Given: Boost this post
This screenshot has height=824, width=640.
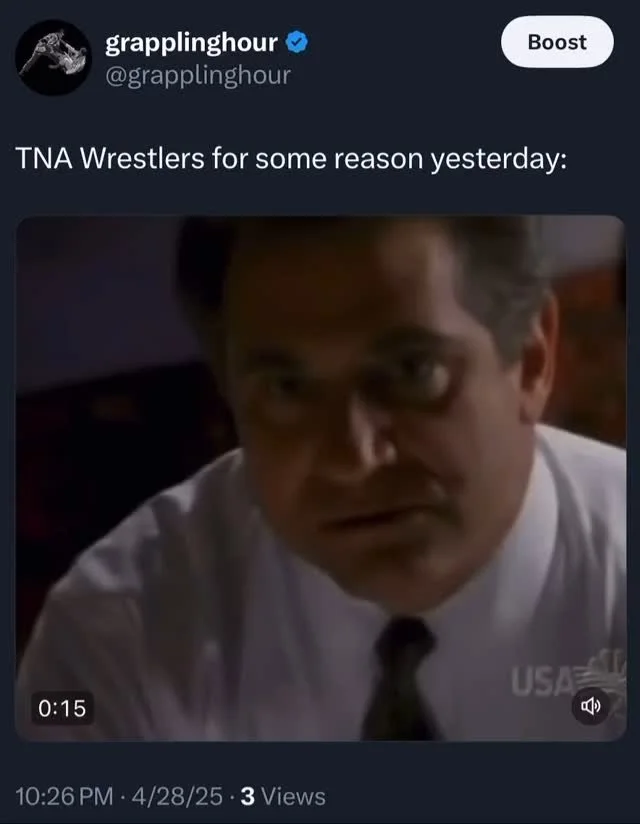Looking at the screenshot, I should click(x=557, y=42).
